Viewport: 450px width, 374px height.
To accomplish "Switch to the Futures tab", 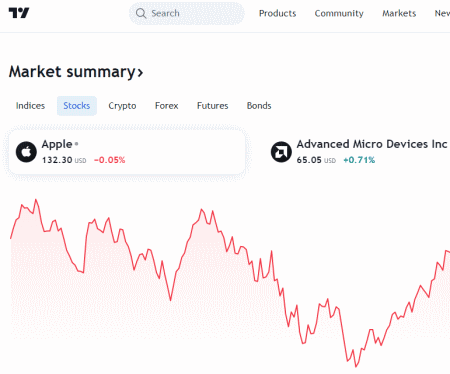I will pos(212,106).
